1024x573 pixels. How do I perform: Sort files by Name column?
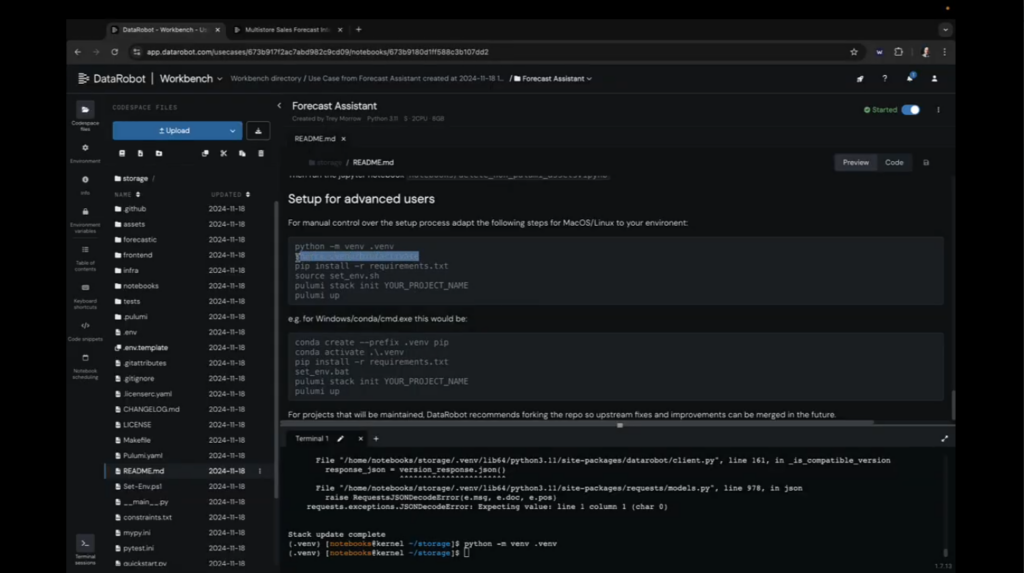pos(127,195)
